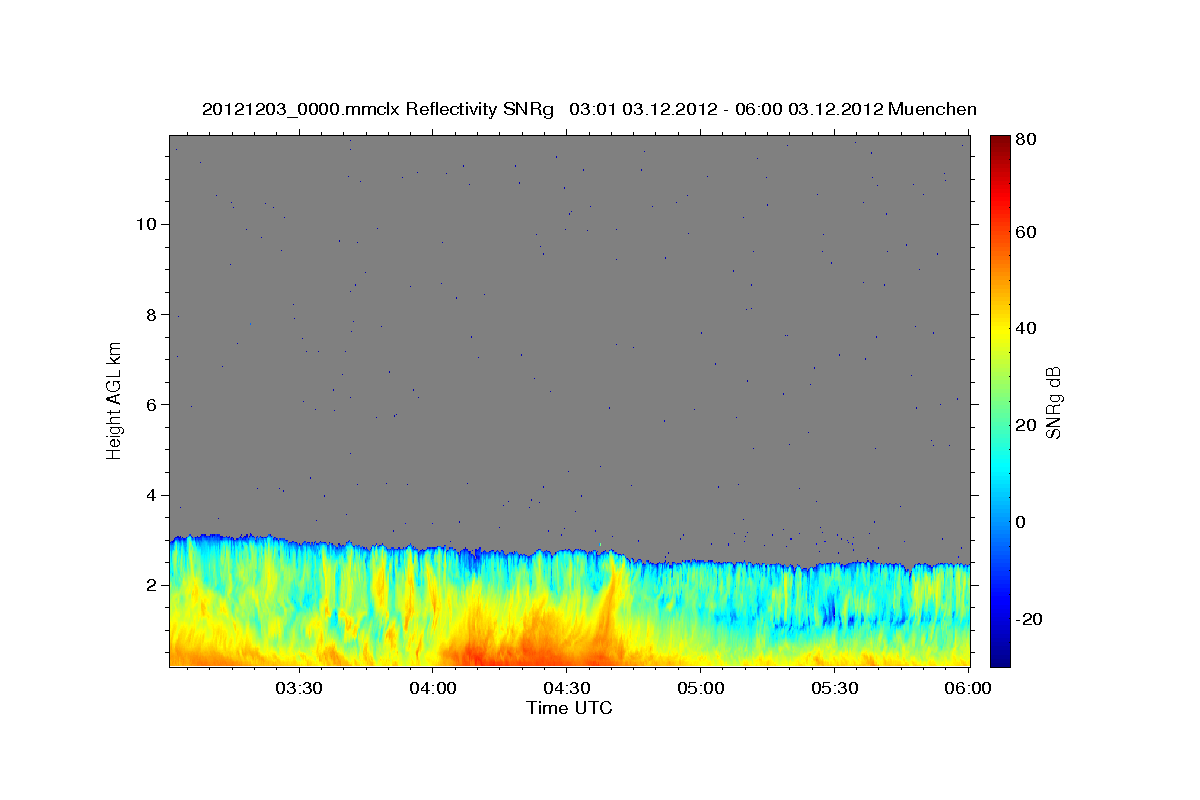This screenshot has width=1200, height=800.
Task: Select the 'Time UTC' axis label
Action: point(569,708)
